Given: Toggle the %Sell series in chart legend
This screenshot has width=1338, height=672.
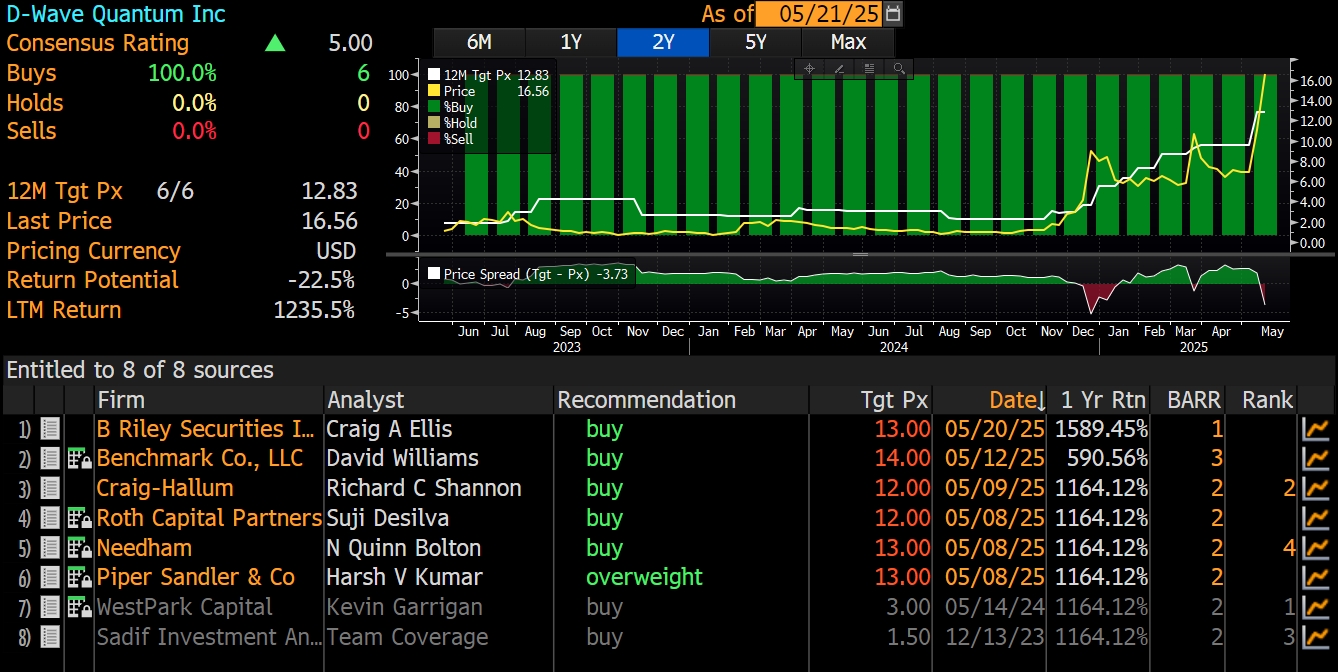Looking at the screenshot, I should click(450, 139).
